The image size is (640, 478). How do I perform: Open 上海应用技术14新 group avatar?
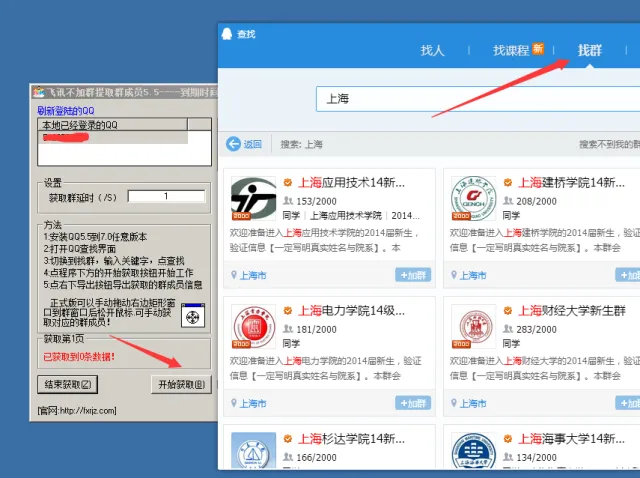click(x=253, y=198)
